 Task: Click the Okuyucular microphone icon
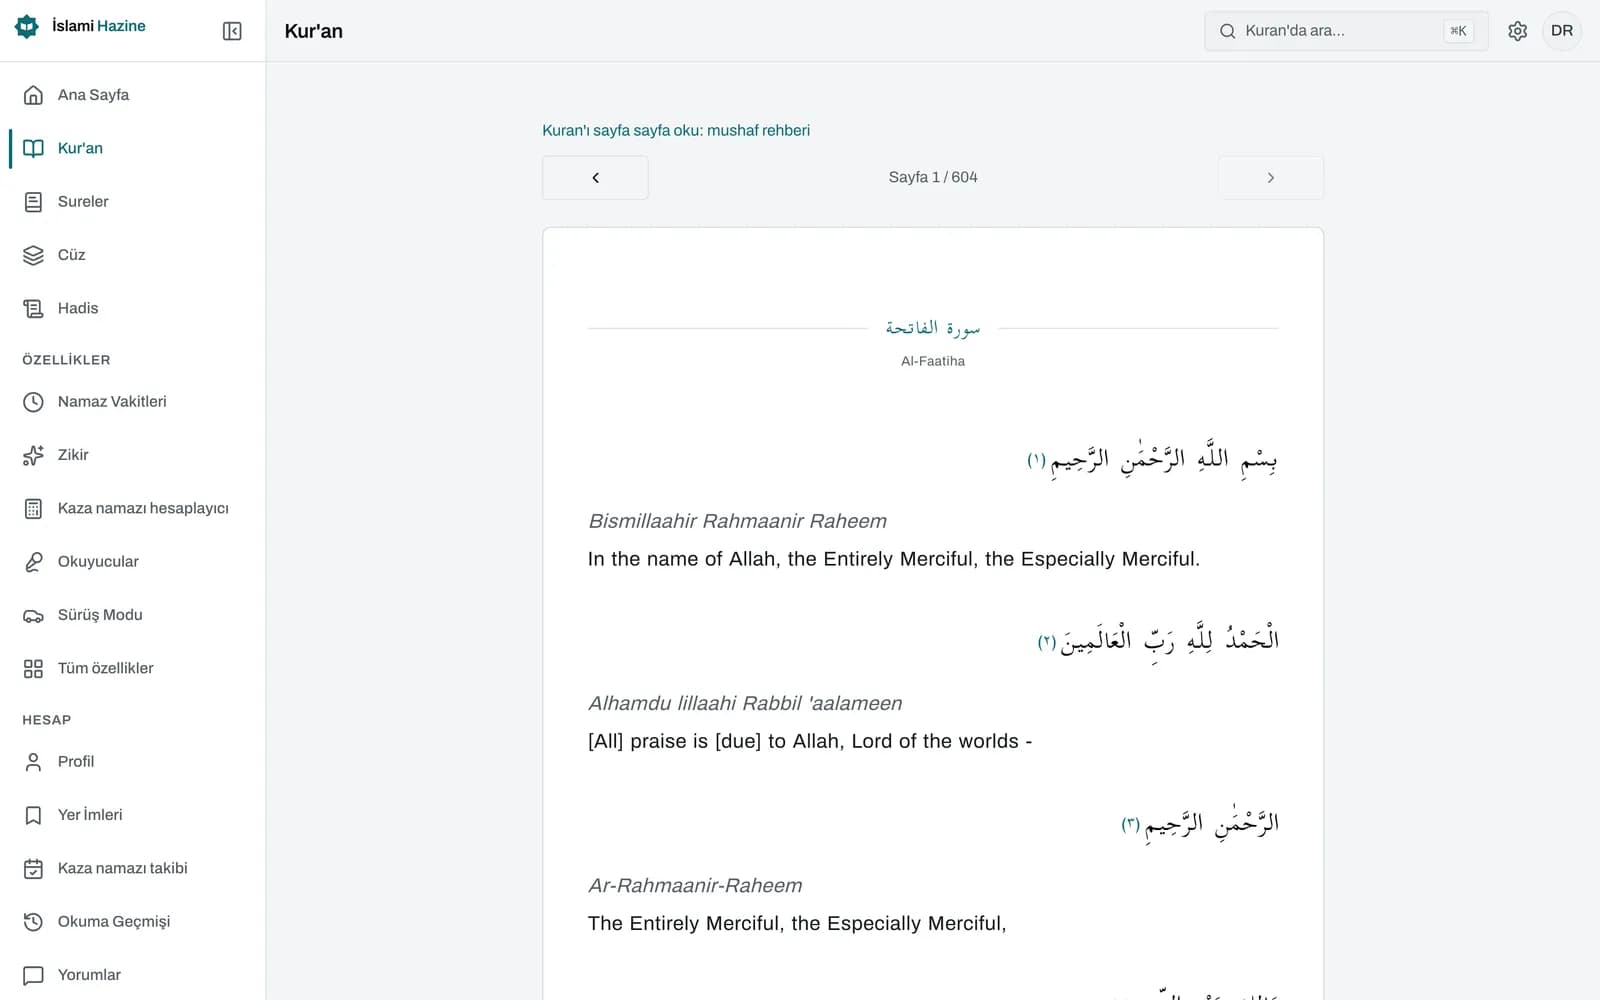pyautogui.click(x=33, y=562)
